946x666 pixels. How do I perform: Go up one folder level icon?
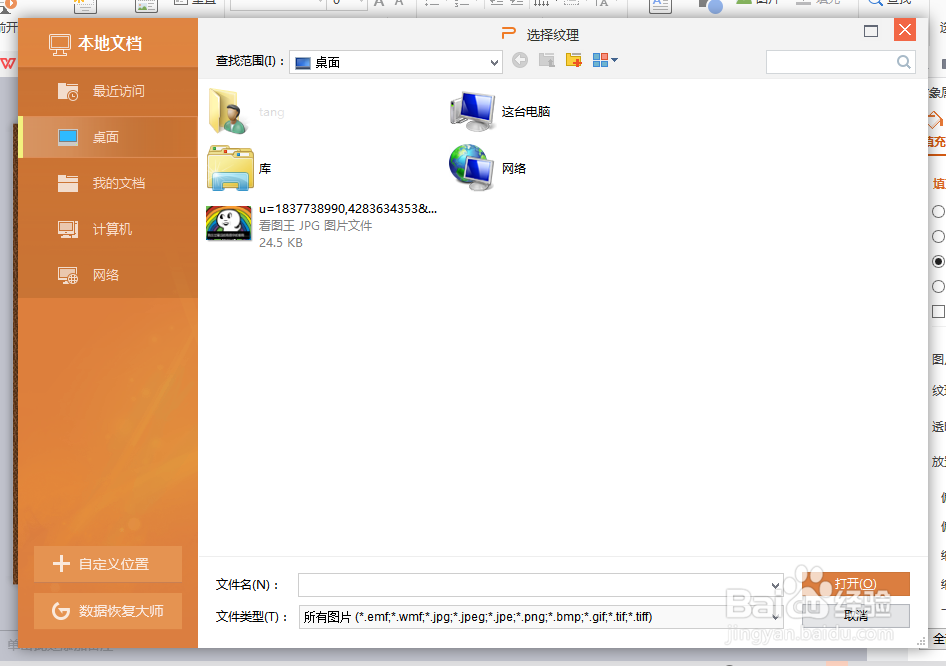[547, 60]
